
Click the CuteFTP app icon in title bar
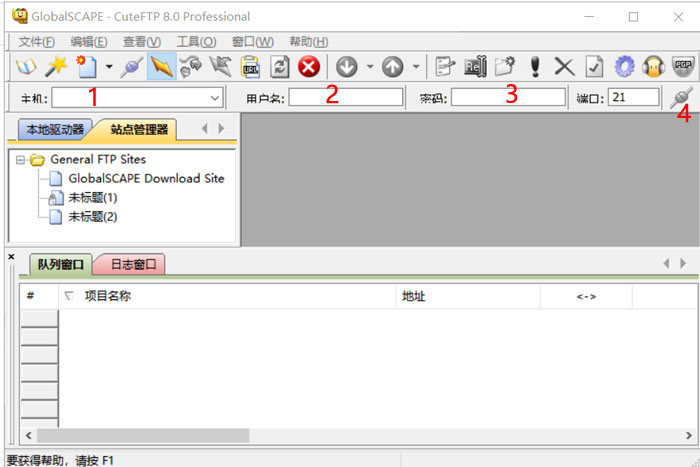[x=20, y=16]
